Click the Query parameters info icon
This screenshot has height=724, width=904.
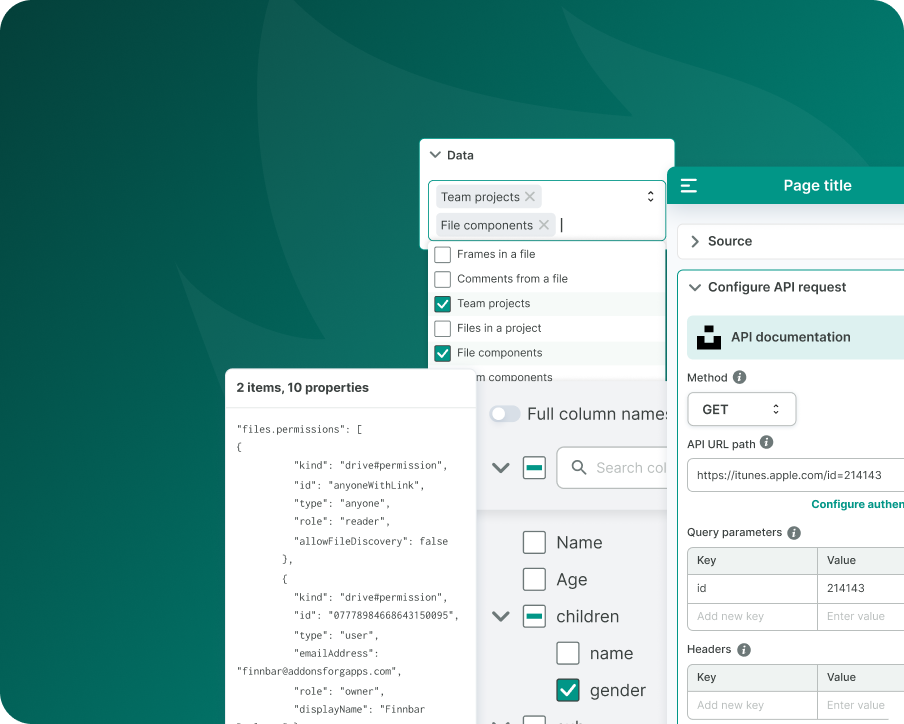click(x=794, y=533)
